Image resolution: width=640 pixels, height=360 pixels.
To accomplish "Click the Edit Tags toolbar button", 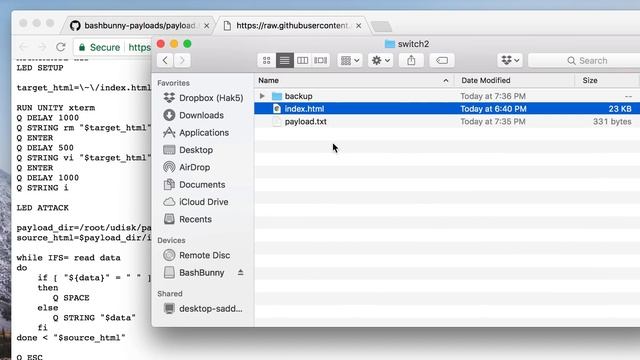I will 442,60.
